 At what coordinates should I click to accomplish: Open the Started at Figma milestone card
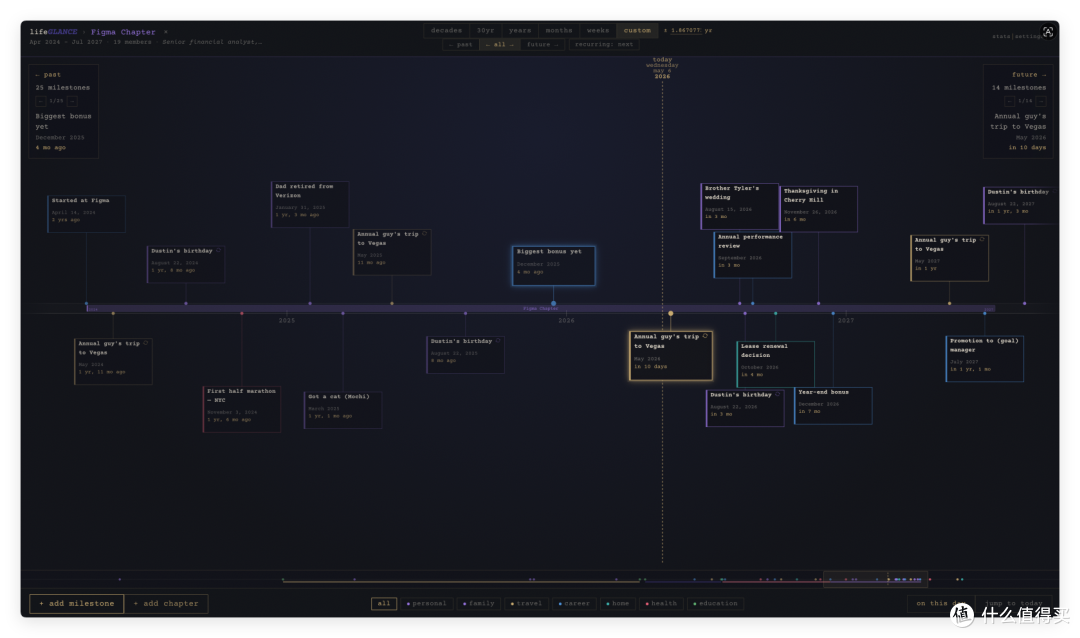87,214
